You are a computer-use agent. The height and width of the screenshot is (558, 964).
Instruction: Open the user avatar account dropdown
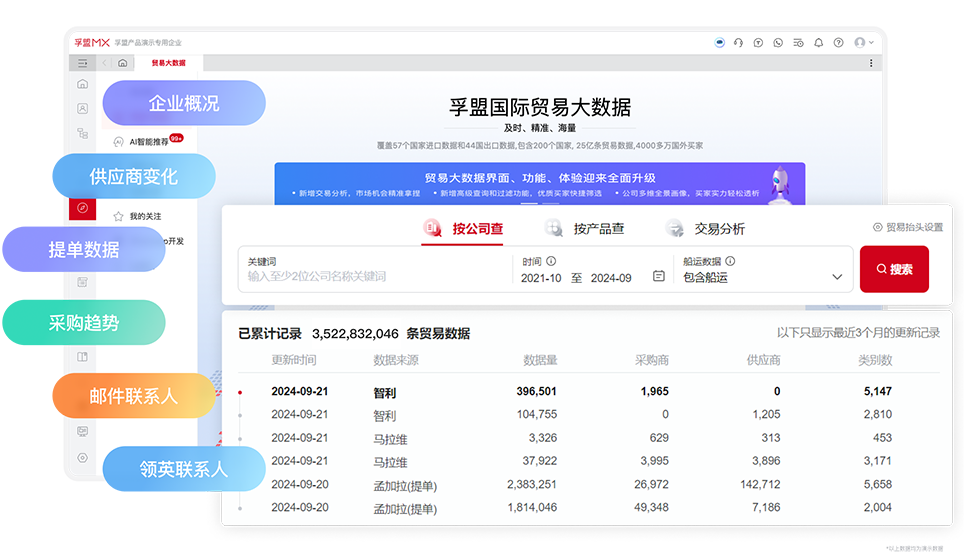click(x=863, y=43)
